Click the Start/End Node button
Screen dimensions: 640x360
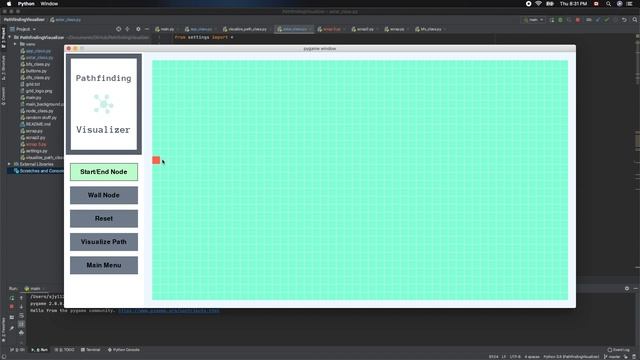pos(104,172)
